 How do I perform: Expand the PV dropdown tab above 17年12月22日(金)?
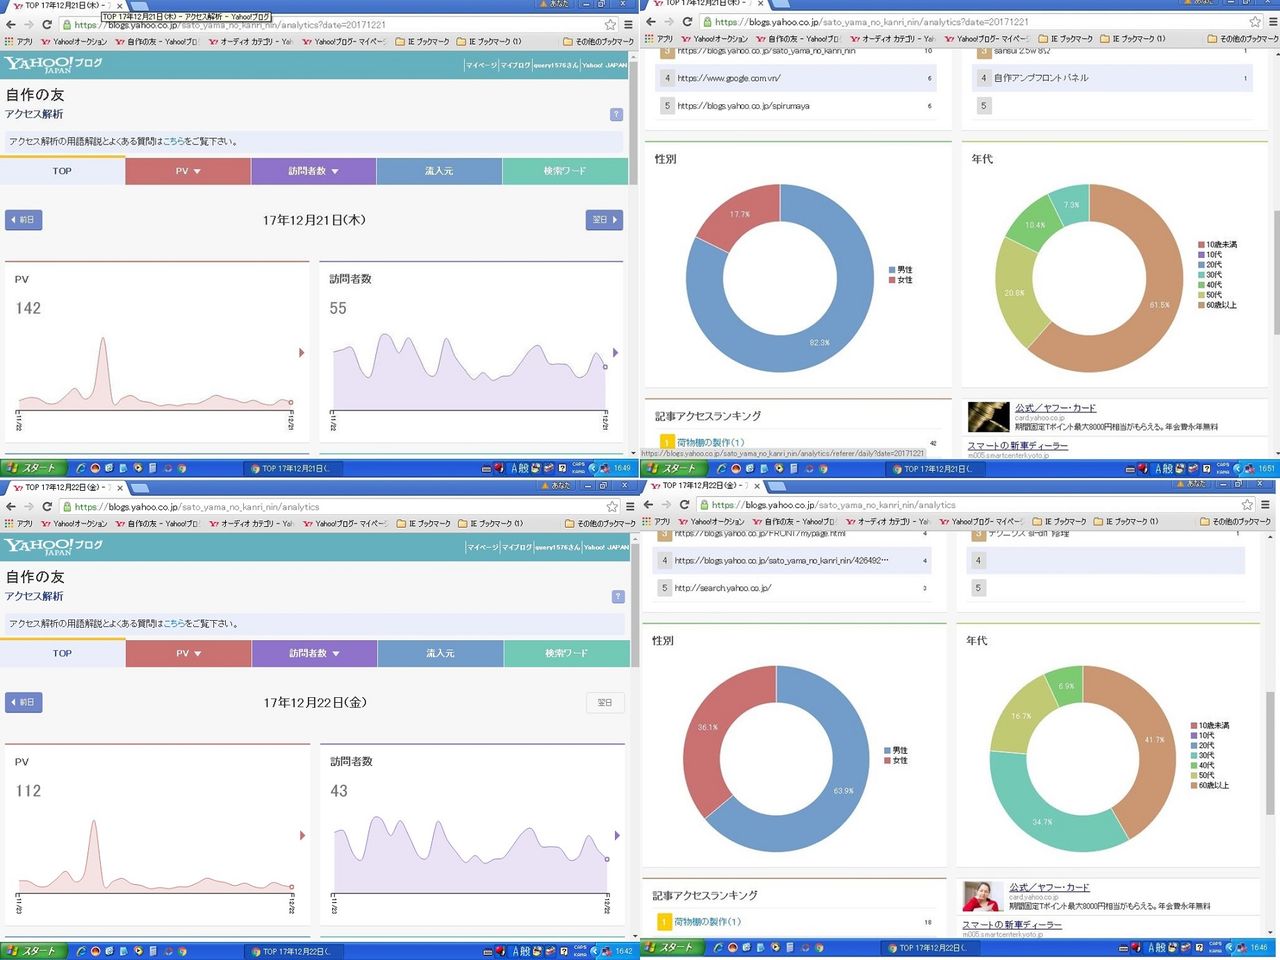pos(188,653)
